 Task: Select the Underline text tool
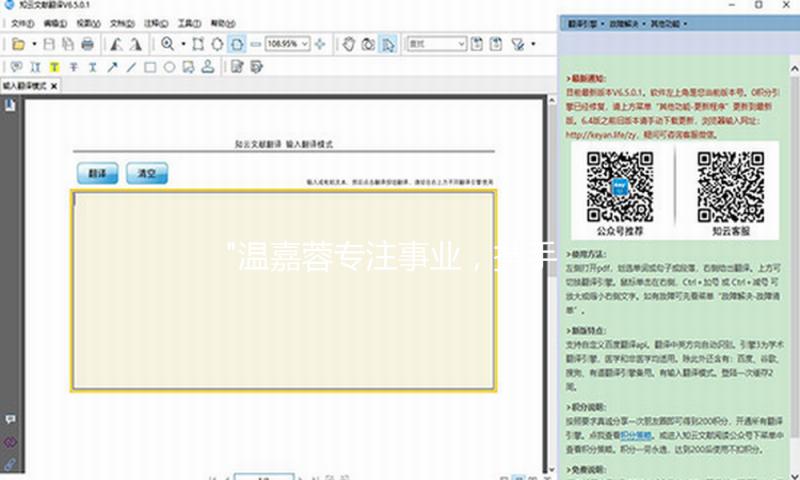[x=92, y=67]
